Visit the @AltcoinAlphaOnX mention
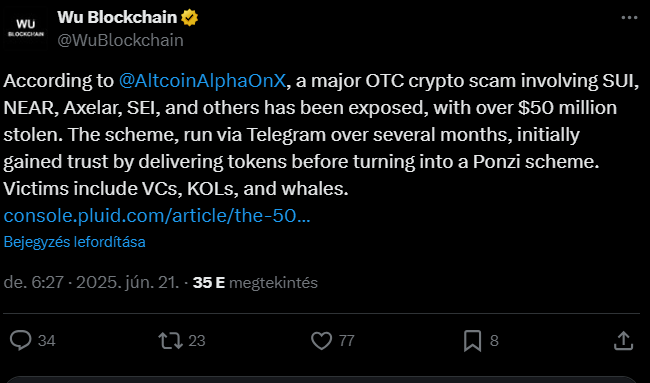This screenshot has height=383, width=650. [x=202, y=80]
